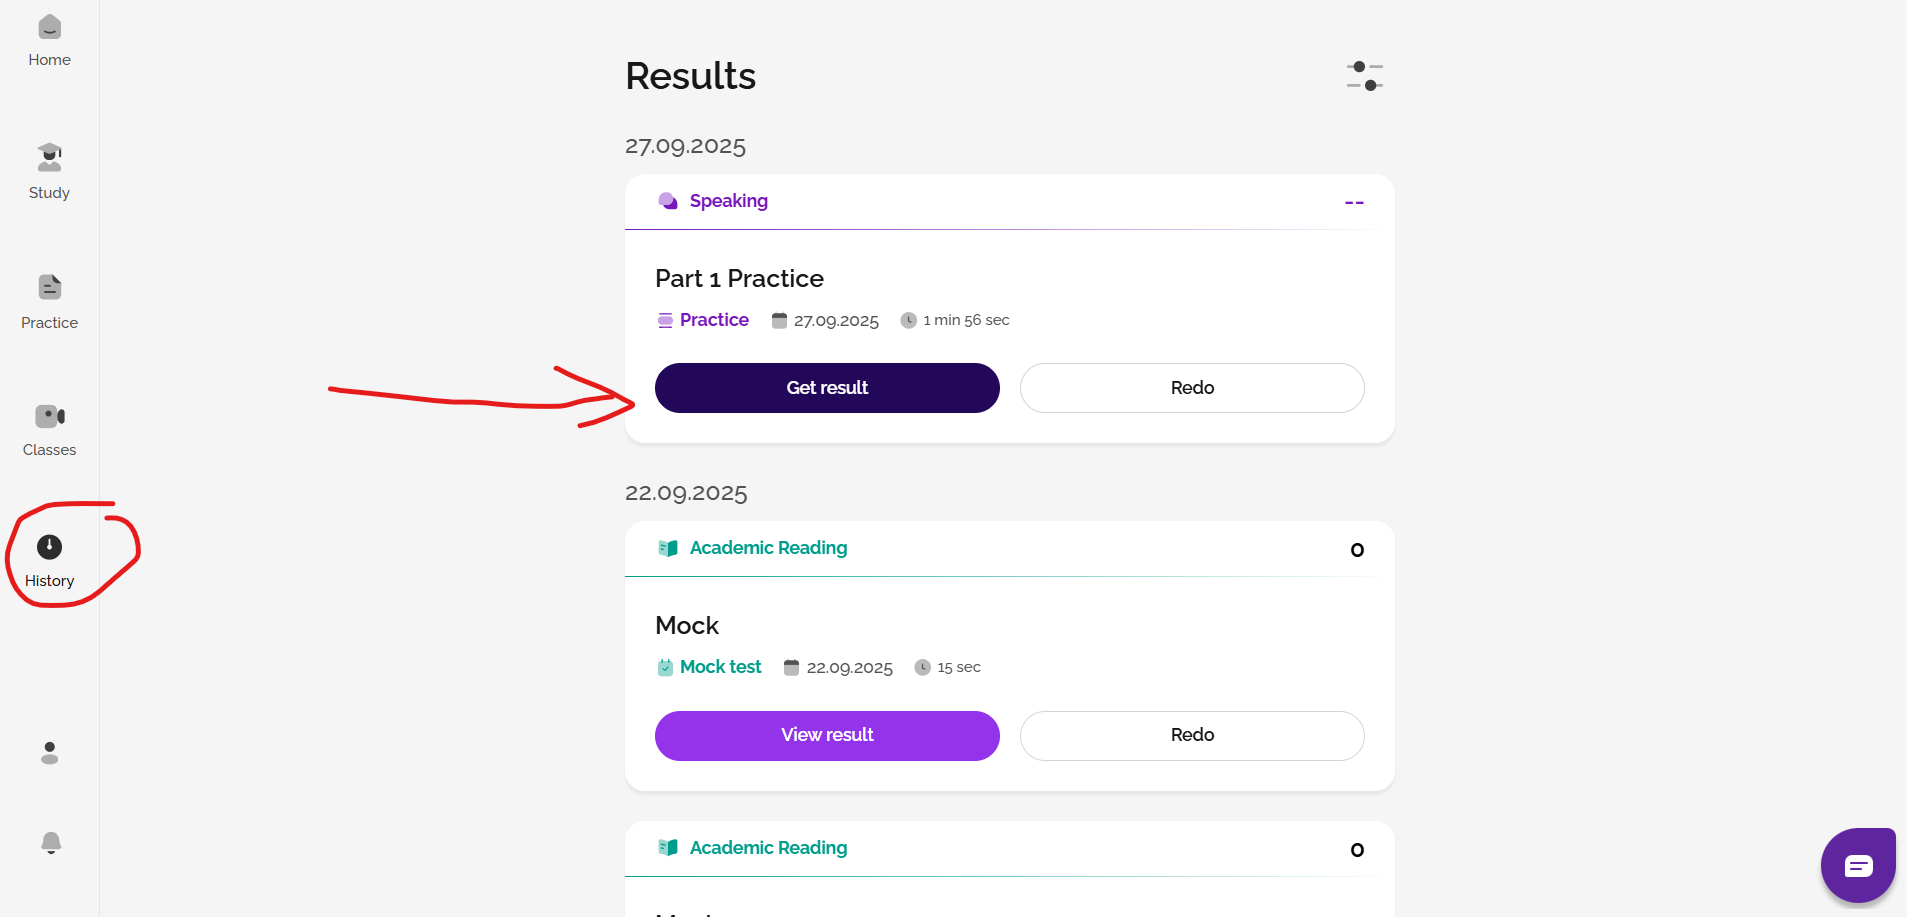Click the last Academic Reading card header

pyautogui.click(x=768, y=848)
